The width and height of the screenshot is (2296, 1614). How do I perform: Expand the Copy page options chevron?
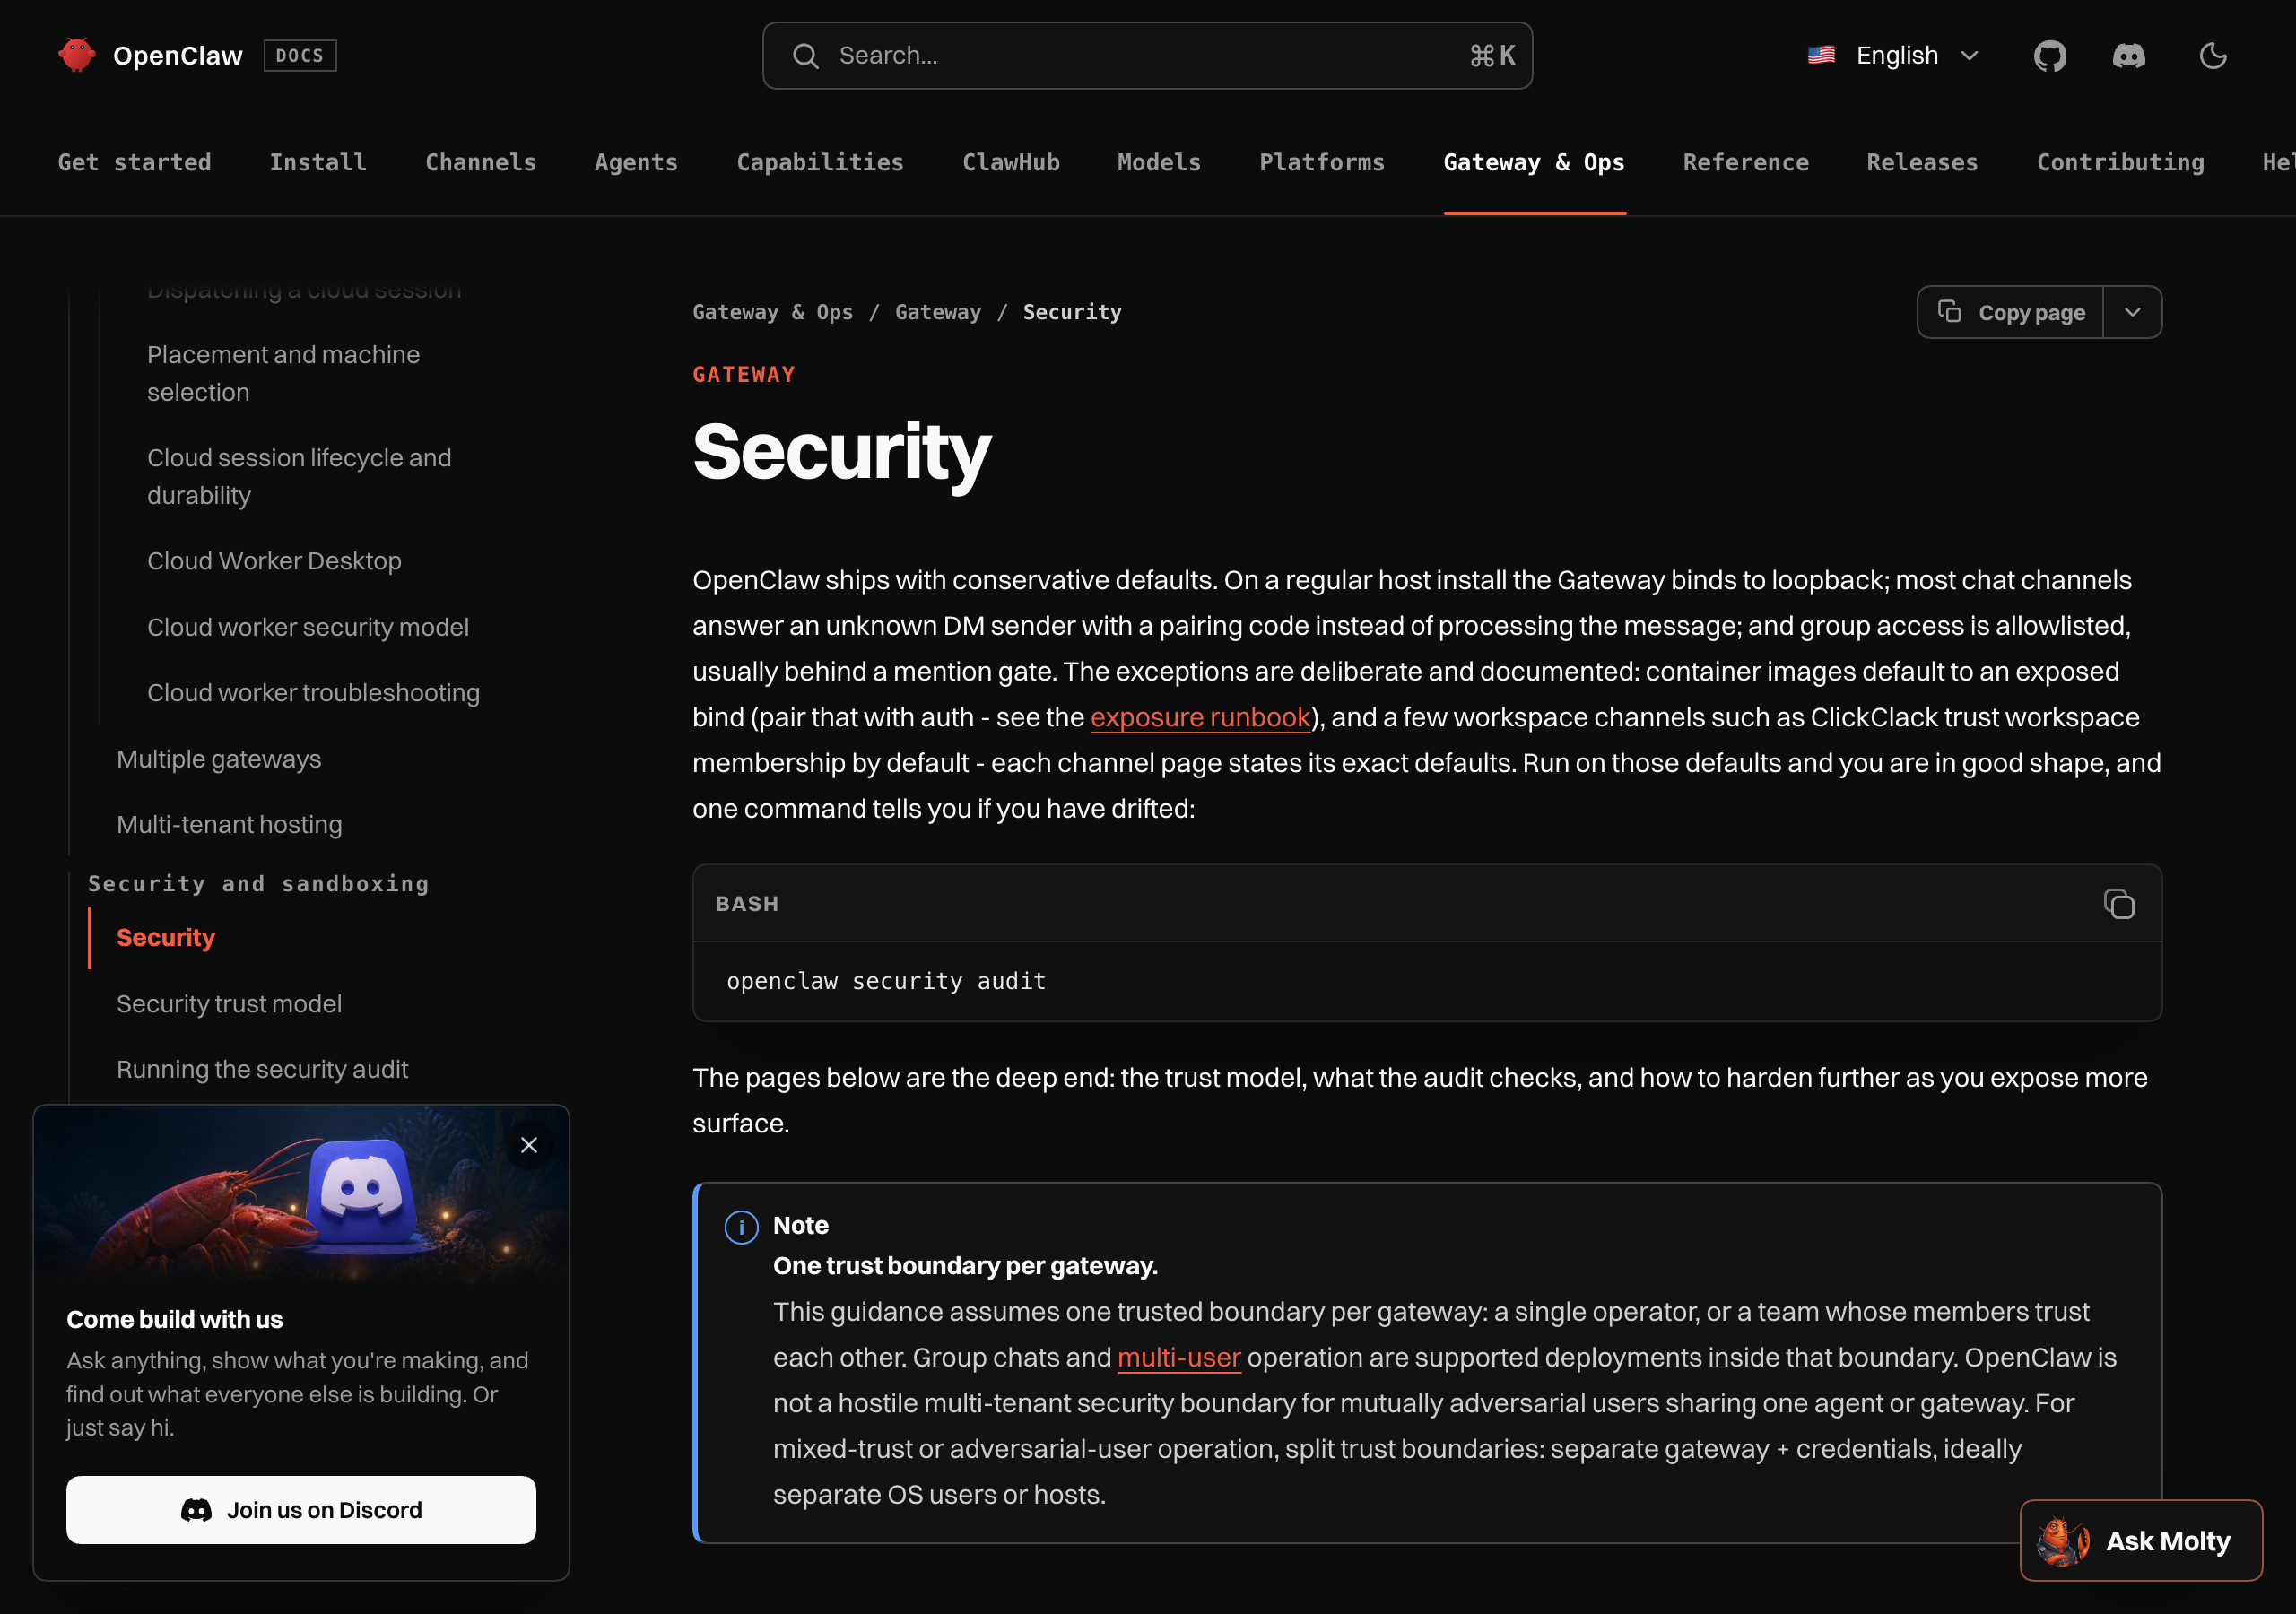point(2132,312)
